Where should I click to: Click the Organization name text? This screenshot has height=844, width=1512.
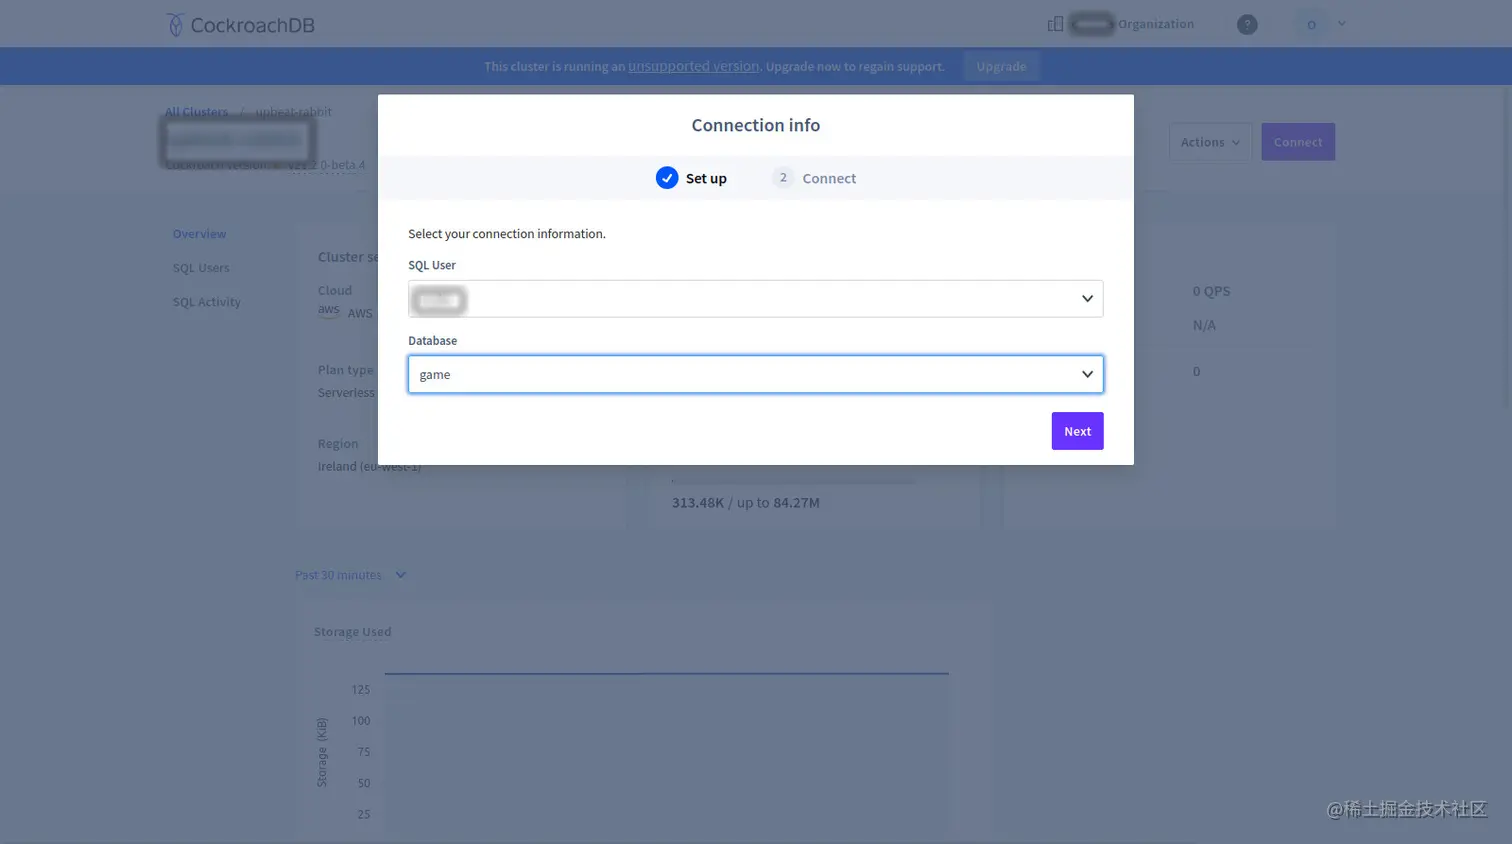pyautogui.click(x=1156, y=24)
